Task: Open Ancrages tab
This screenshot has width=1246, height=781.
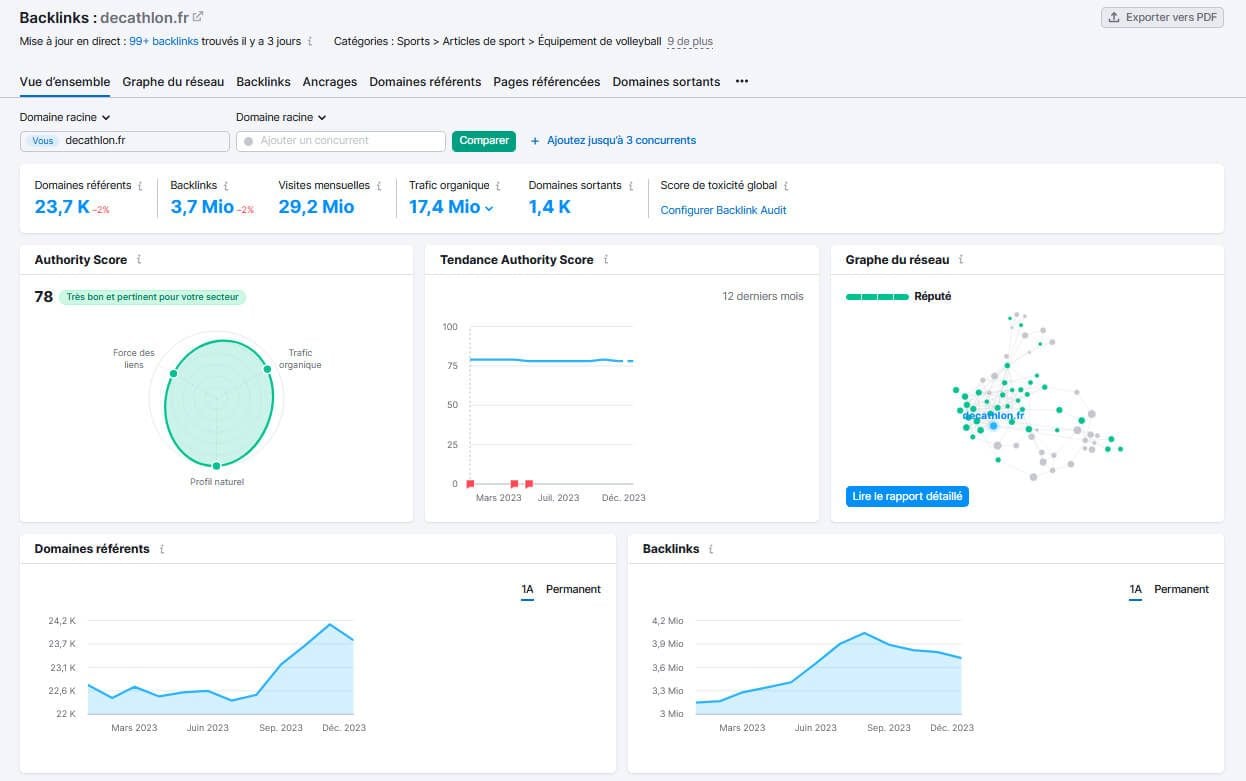Action: 330,82
